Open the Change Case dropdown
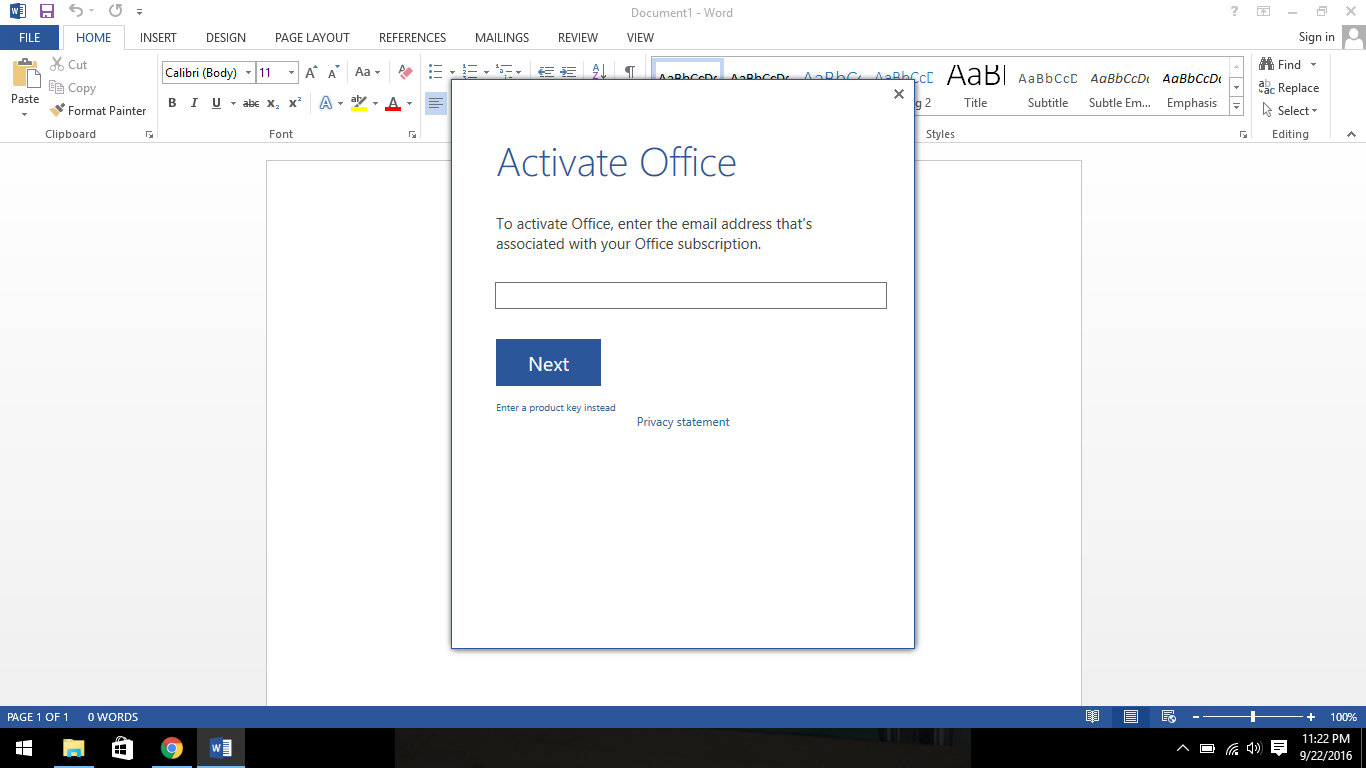Image resolution: width=1366 pixels, height=768 pixels. (367, 73)
